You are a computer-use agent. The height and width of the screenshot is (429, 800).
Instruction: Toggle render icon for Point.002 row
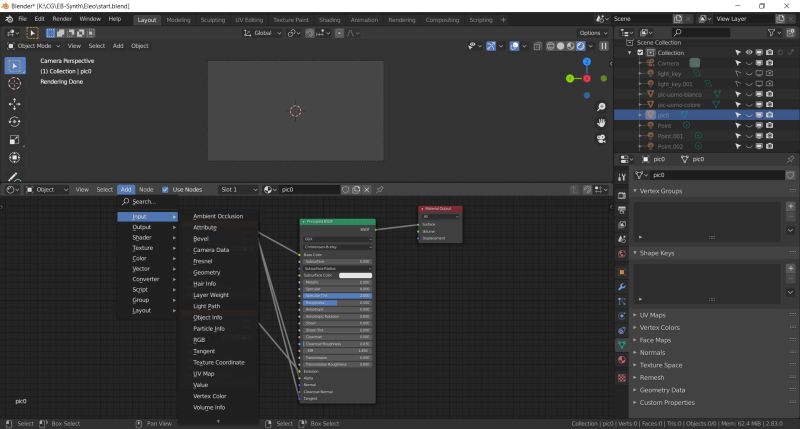point(769,146)
